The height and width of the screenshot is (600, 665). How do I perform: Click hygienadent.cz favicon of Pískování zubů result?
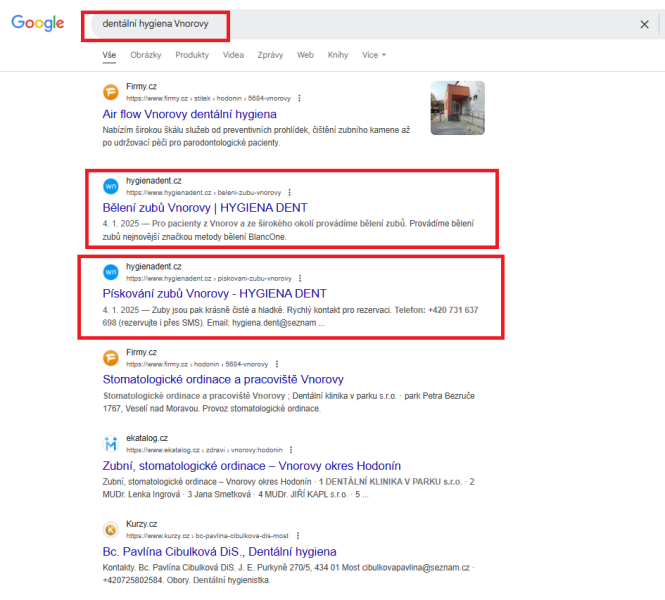[x=111, y=272]
